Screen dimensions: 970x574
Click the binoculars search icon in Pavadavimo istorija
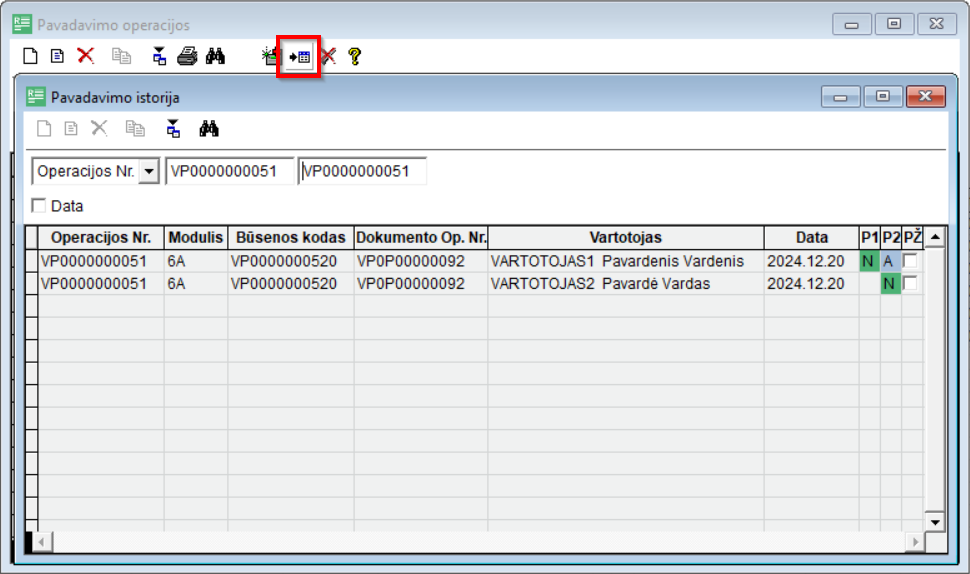point(209,128)
